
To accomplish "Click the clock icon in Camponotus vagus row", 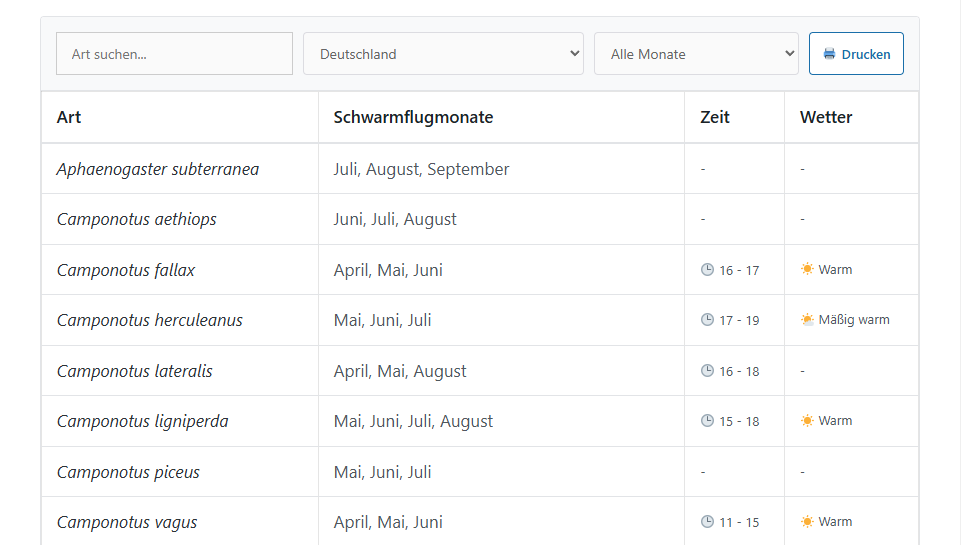I will pos(707,522).
